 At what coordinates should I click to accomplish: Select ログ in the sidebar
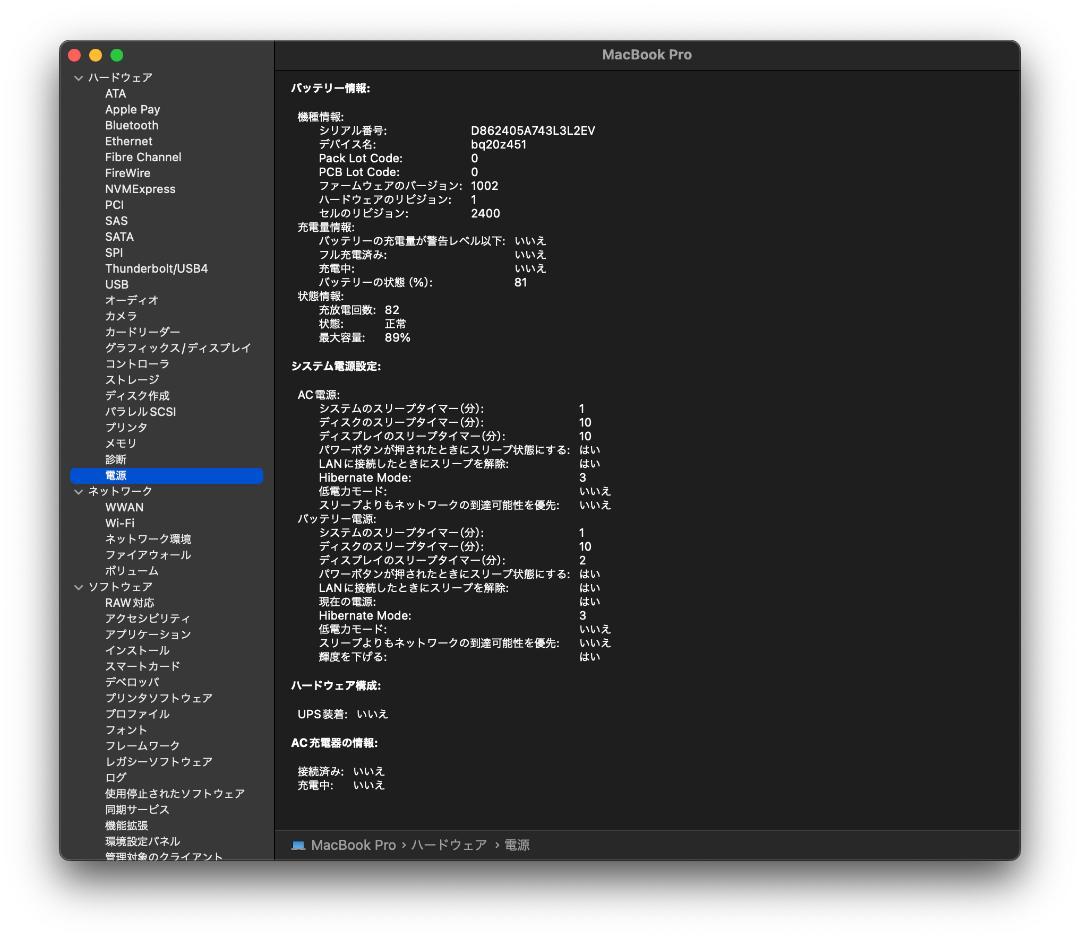pos(116,777)
